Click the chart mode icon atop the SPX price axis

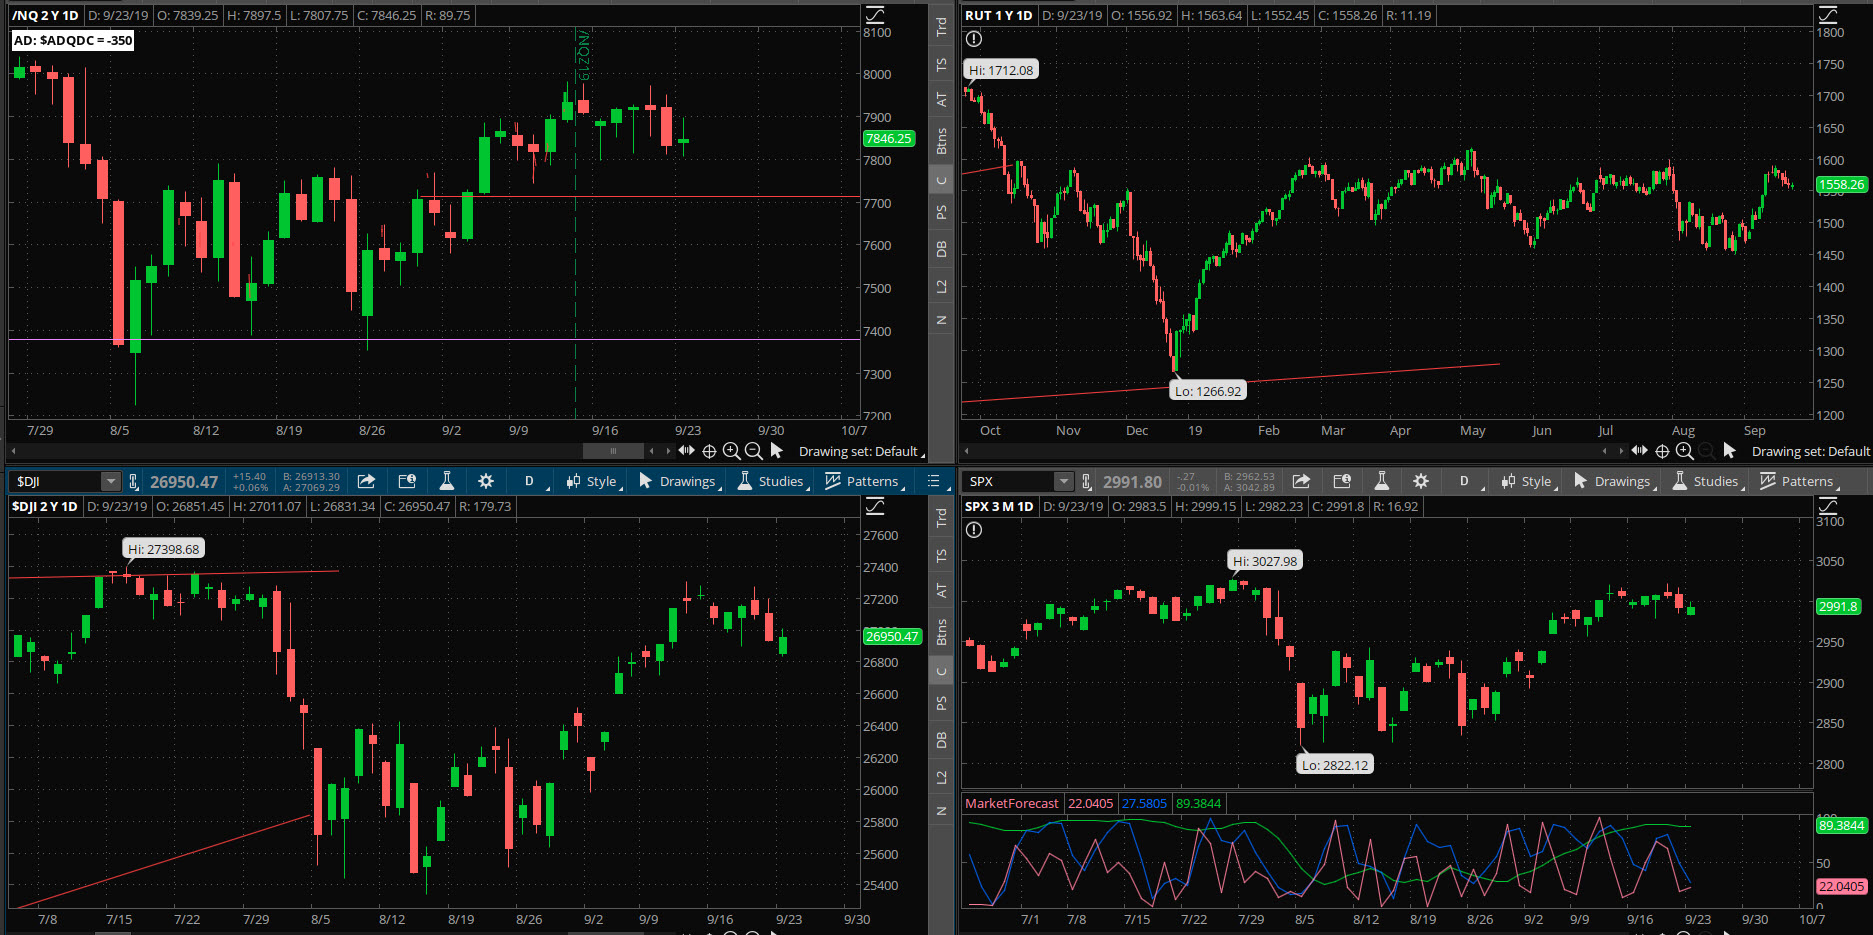click(1828, 506)
